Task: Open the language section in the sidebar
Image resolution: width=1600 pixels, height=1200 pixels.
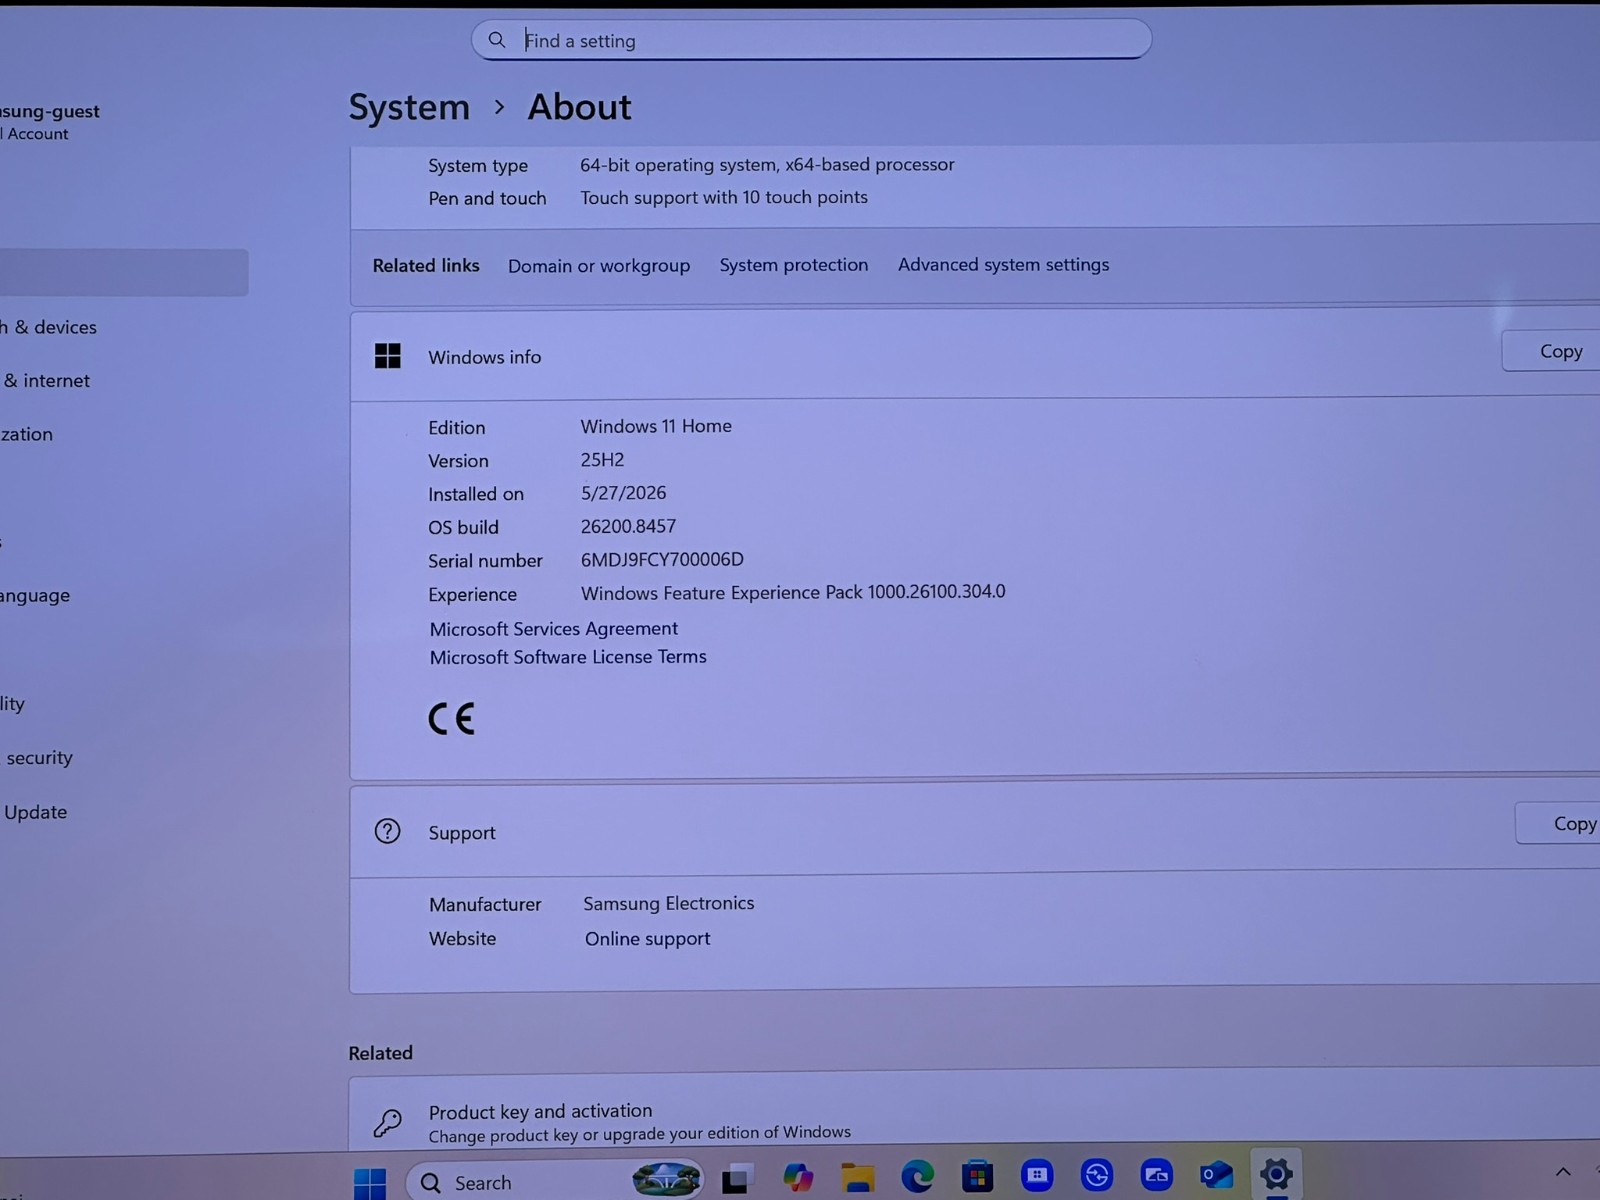Action: click(x=35, y=596)
